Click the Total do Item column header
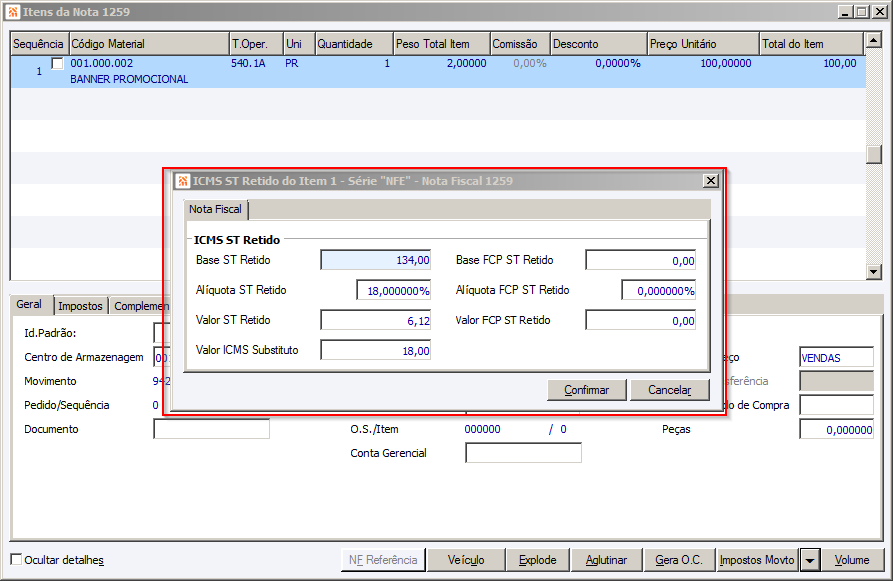Image resolution: width=893 pixels, height=581 pixels. 812,44
